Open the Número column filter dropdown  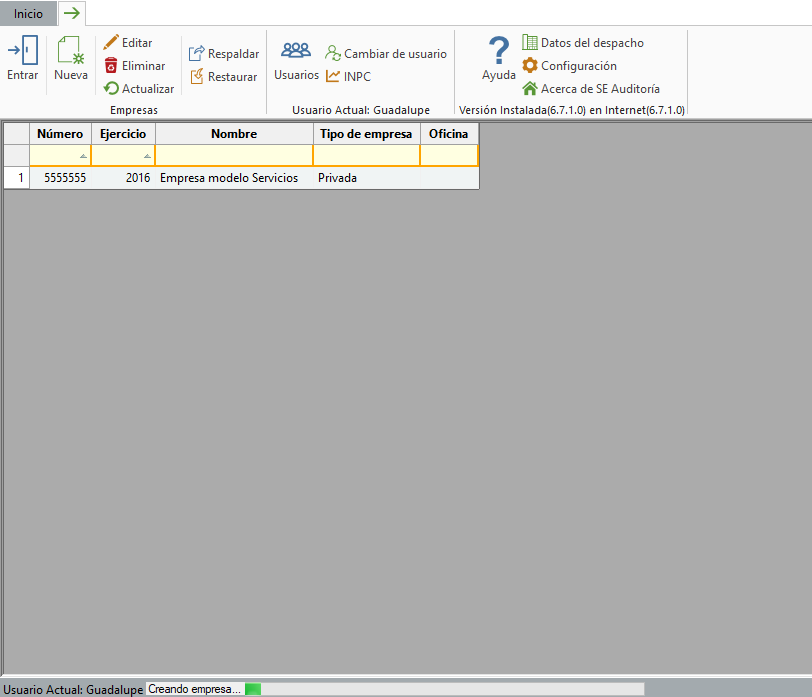pos(83,157)
